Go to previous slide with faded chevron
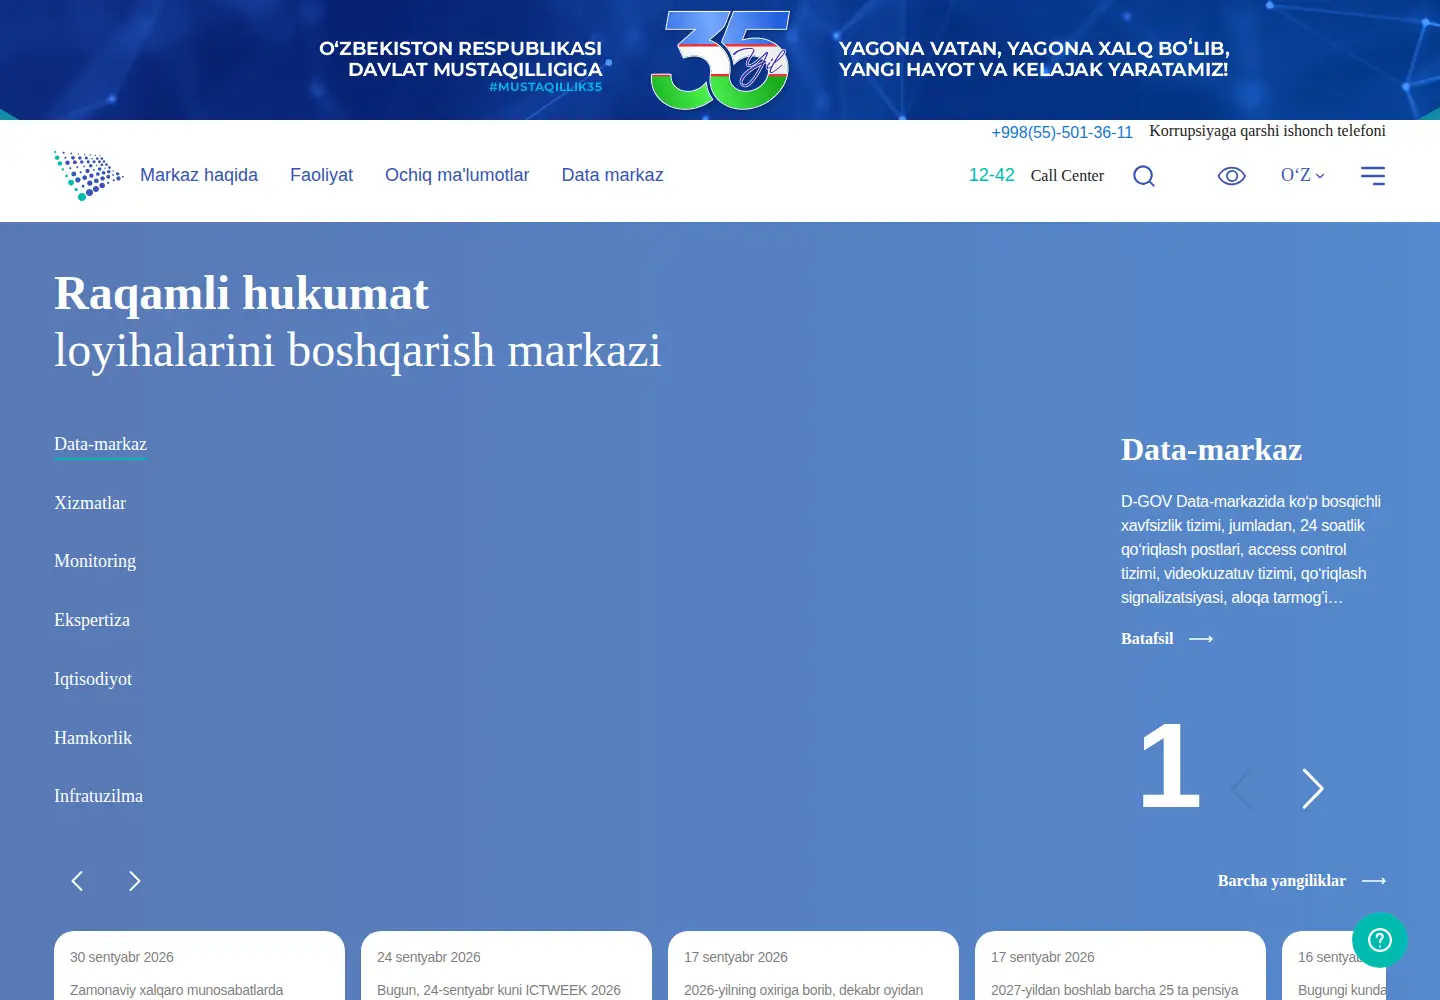Screen dimensions: 1440x1000 pyautogui.click(x=1241, y=789)
